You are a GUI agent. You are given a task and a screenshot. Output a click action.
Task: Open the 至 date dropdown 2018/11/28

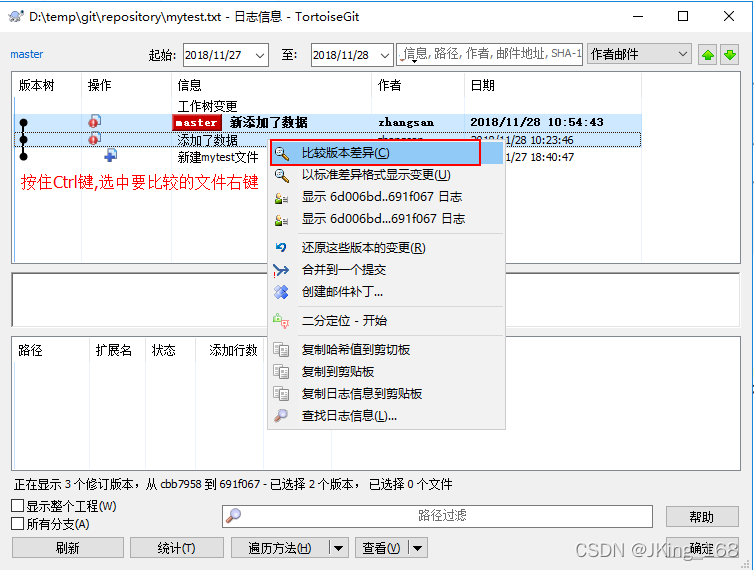pos(385,55)
